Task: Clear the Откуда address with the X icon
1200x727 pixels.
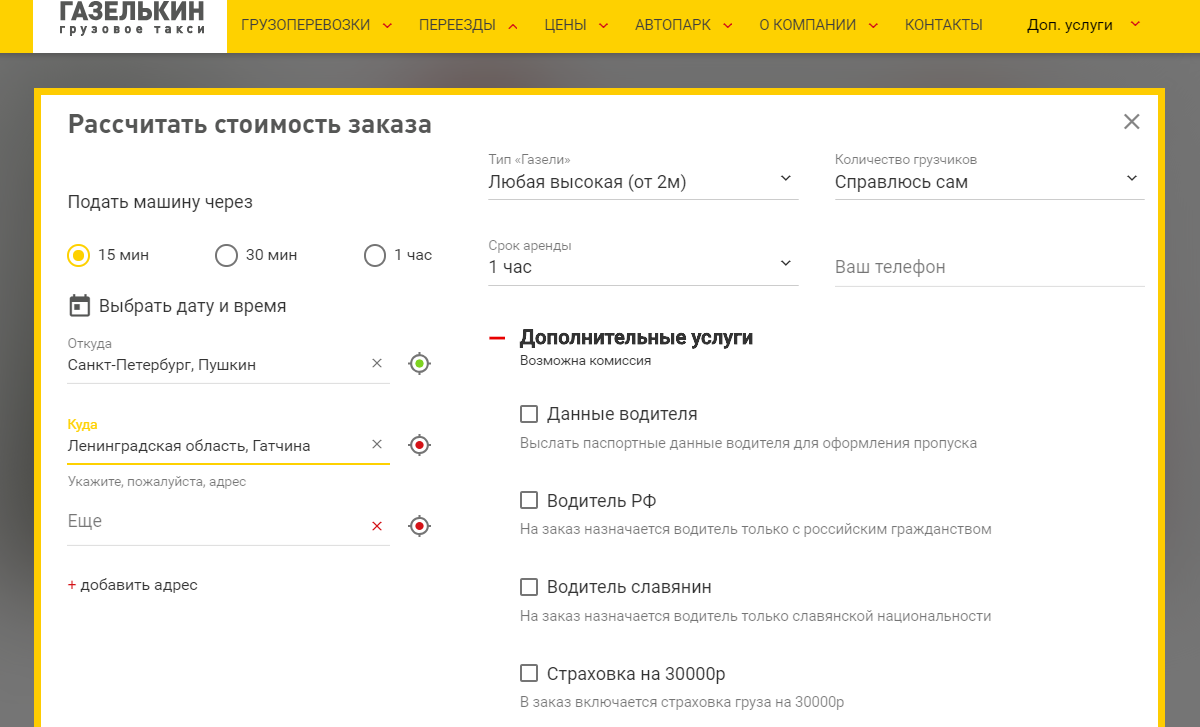Action: click(377, 364)
